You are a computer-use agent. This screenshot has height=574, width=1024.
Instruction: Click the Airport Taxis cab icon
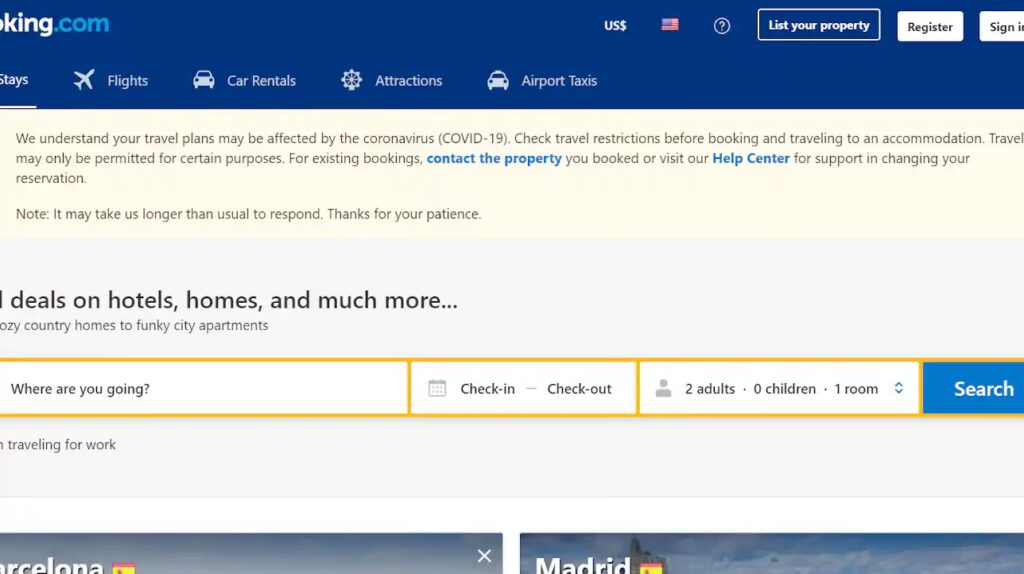(x=498, y=80)
